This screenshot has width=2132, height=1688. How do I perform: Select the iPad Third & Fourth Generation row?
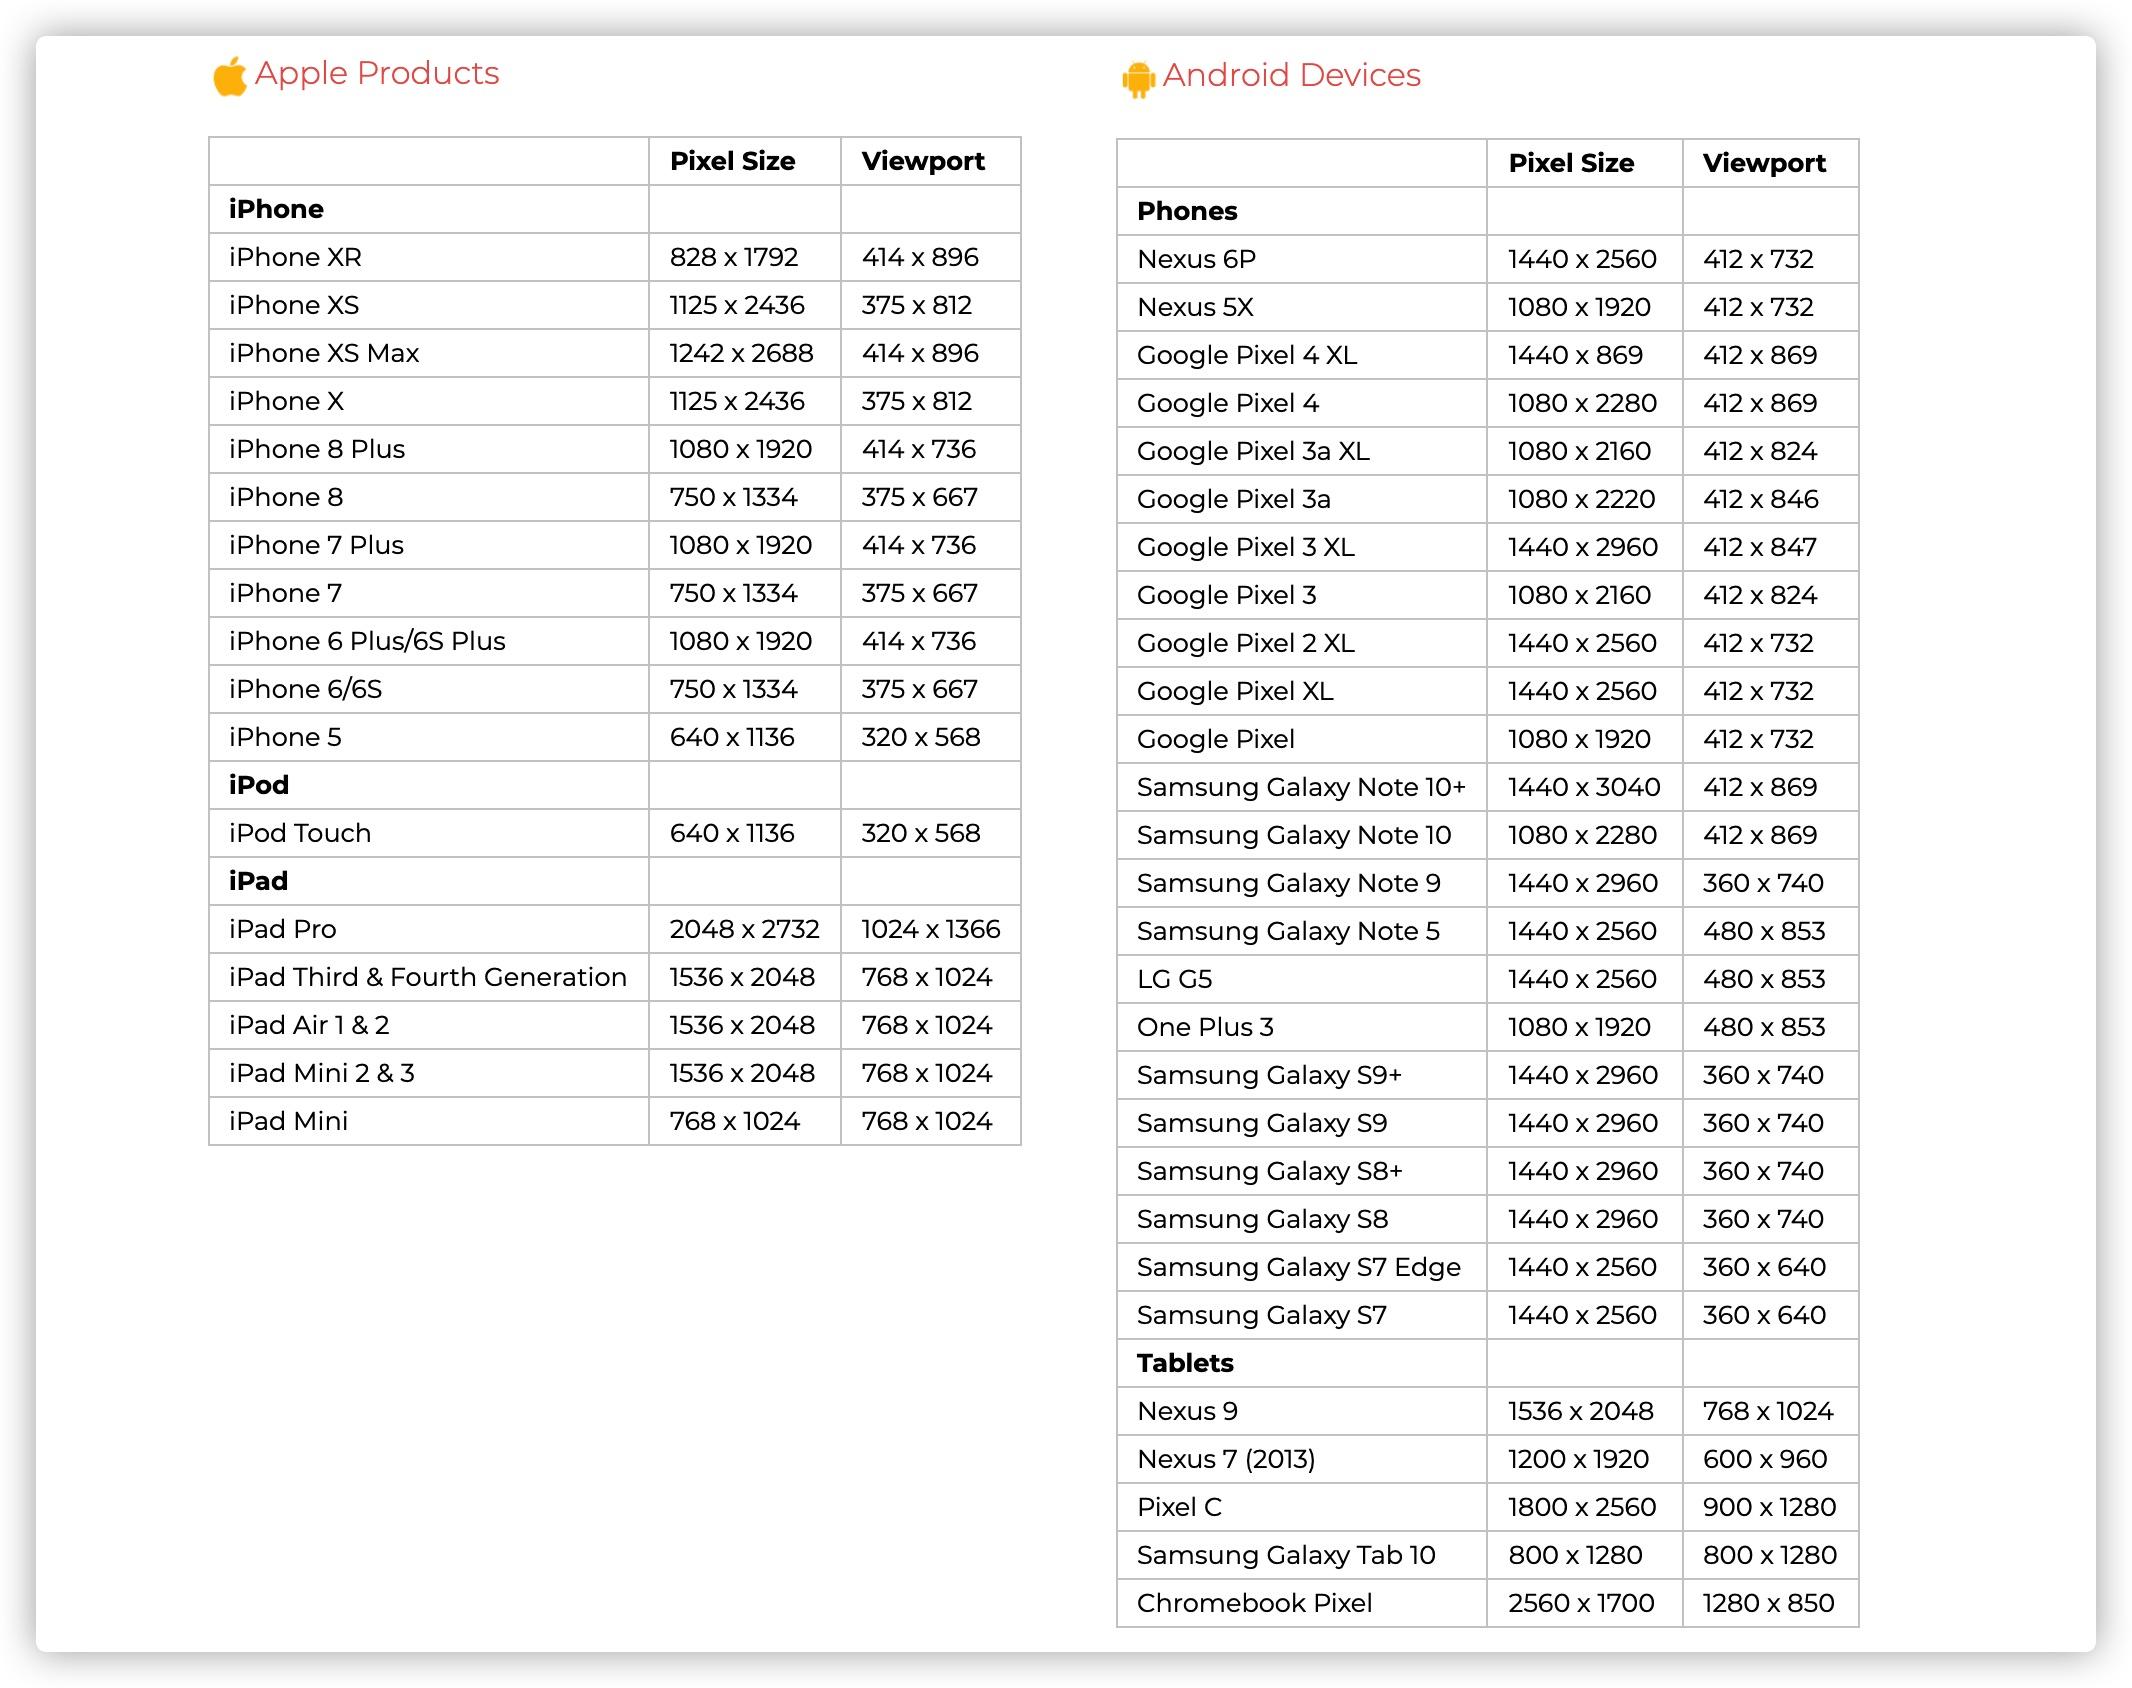[427, 977]
